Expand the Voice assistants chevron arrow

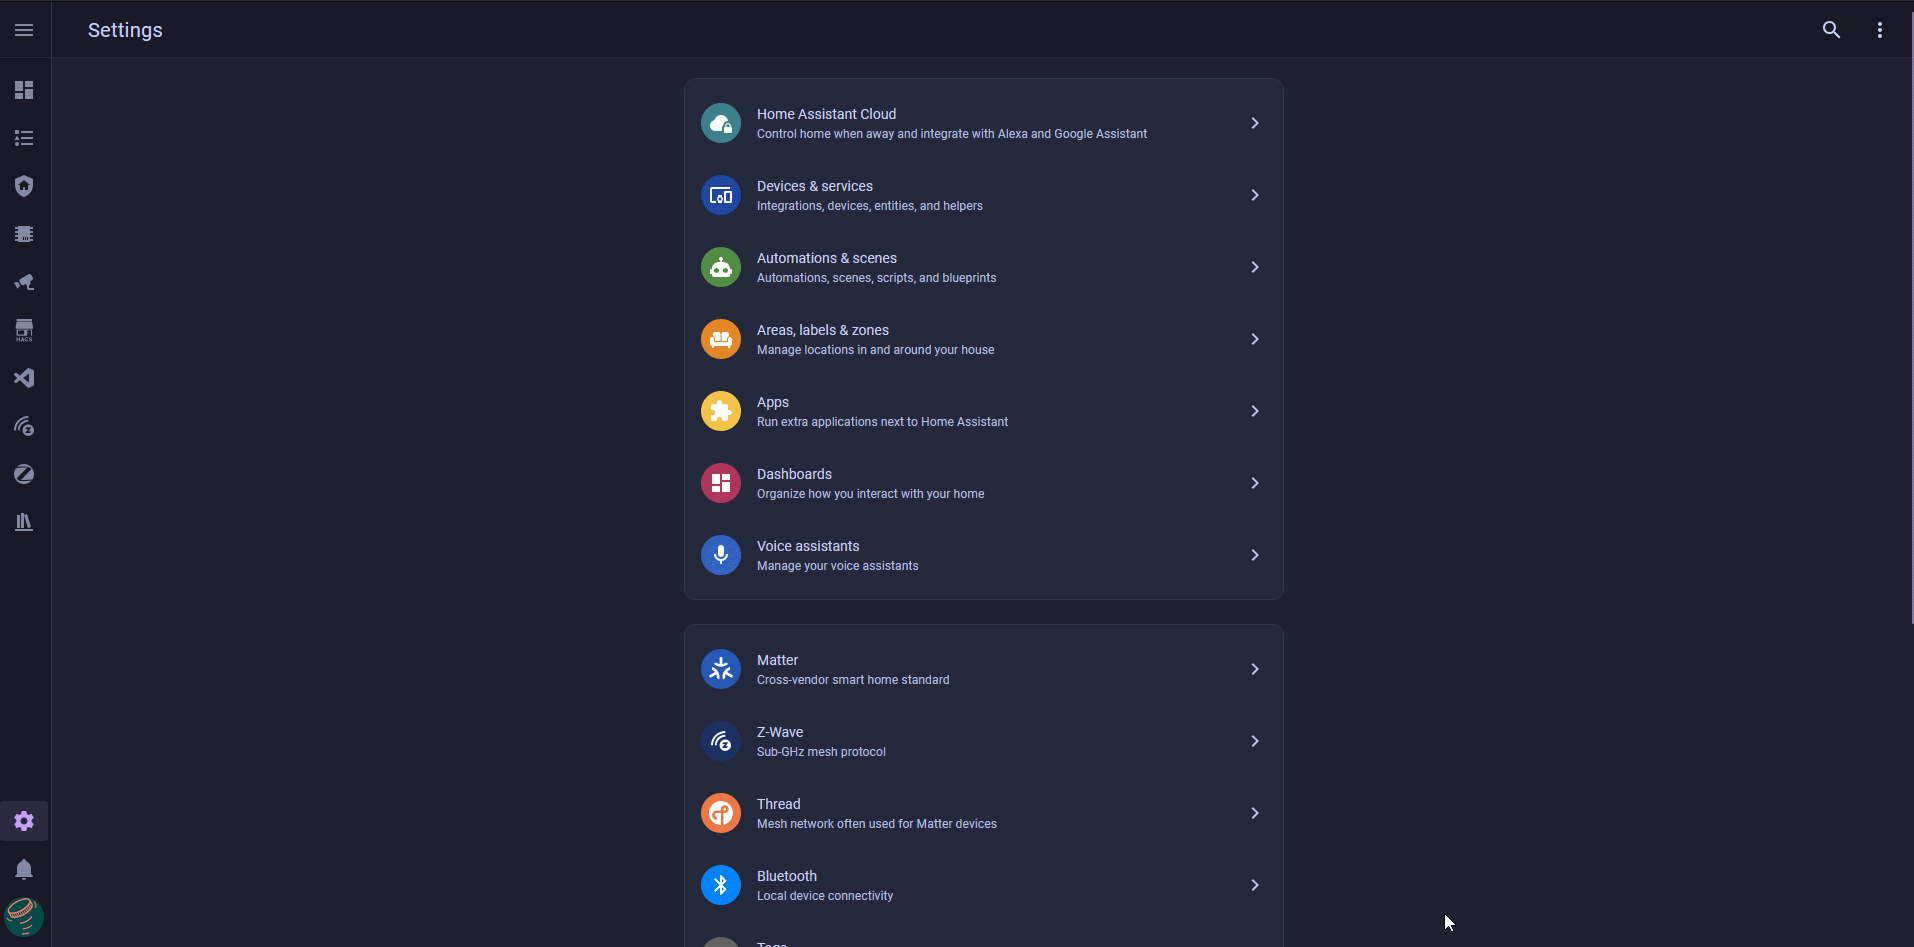coord(1254,555)
